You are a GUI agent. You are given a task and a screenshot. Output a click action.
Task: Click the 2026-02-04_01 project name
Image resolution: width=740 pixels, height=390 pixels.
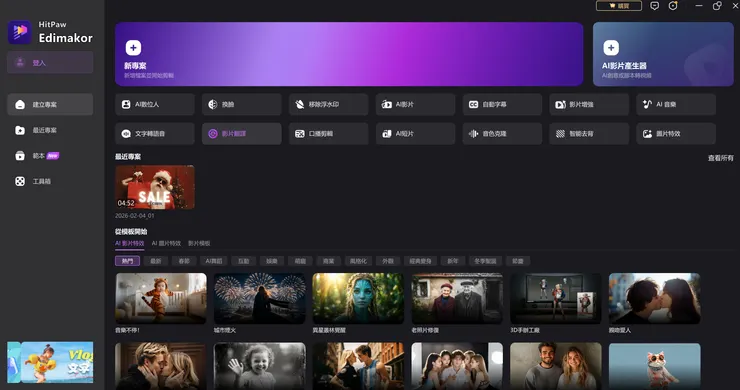tap(135, 216)
